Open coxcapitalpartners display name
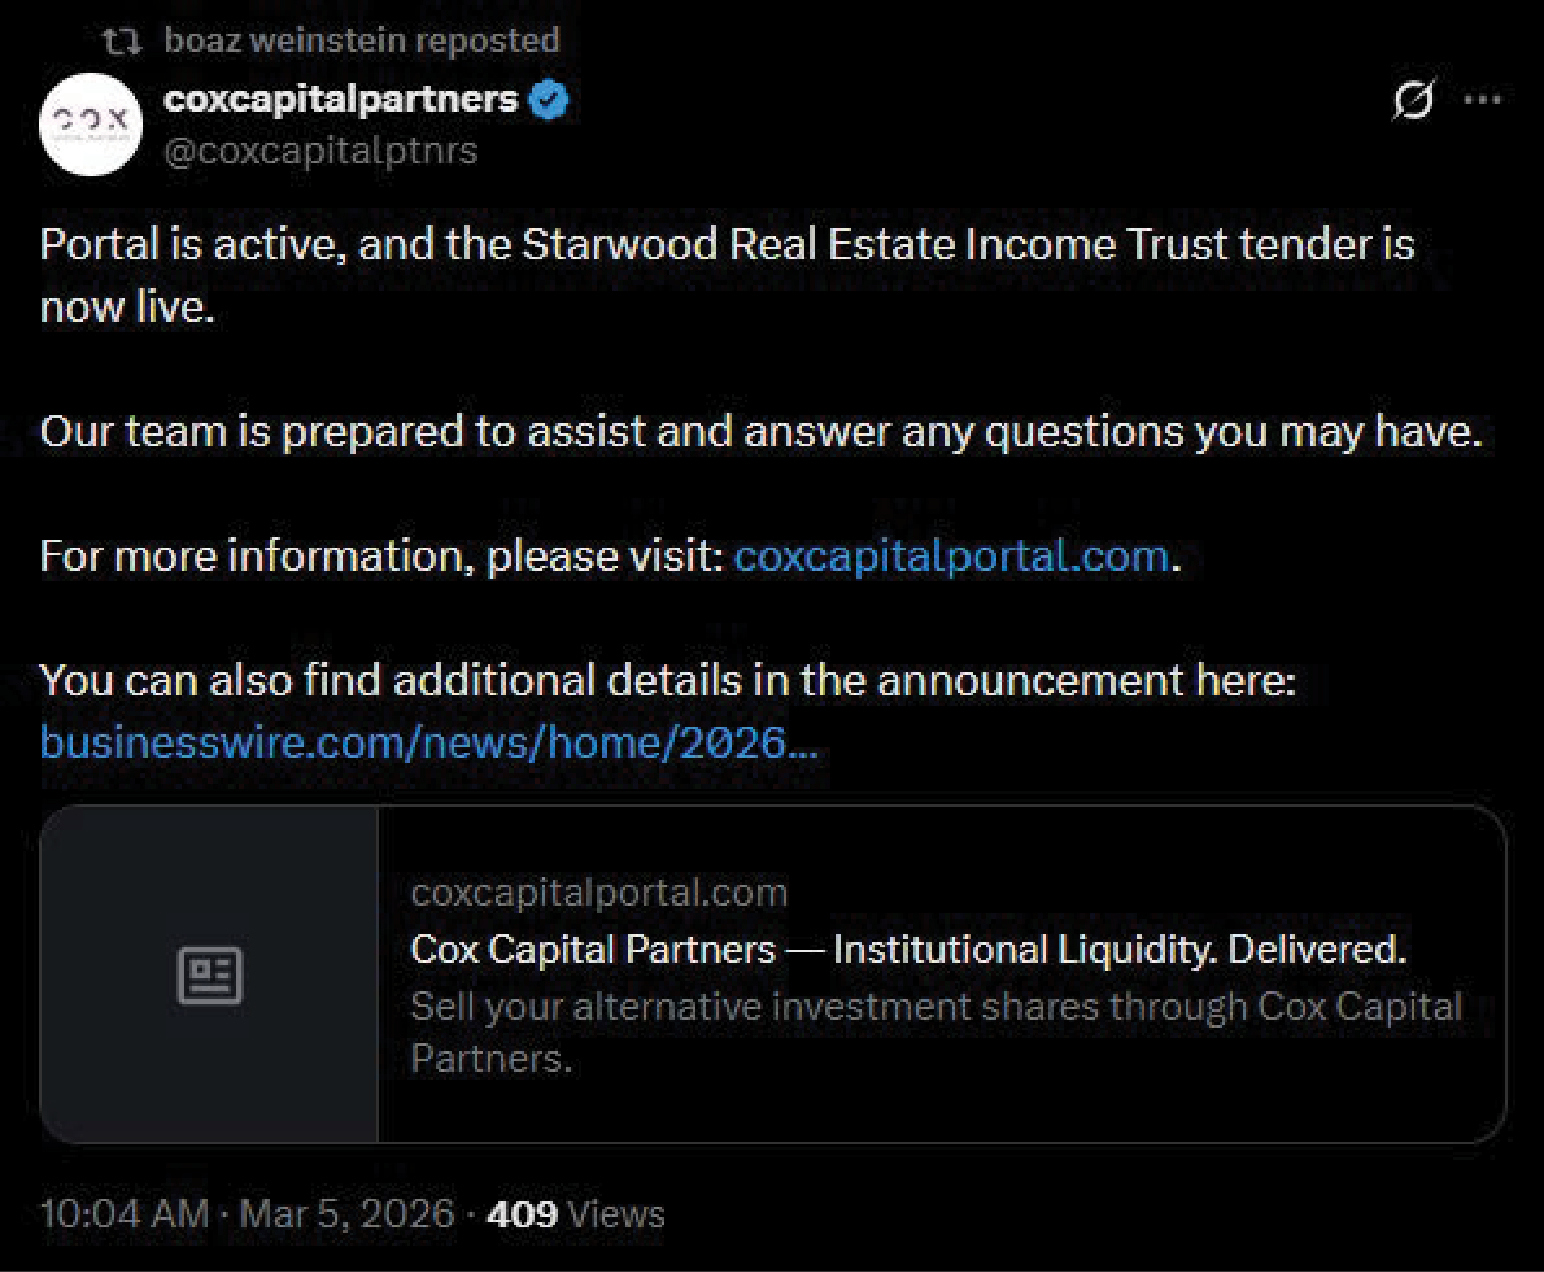Image resolution: width=1544 pixels, height=1272 pixels. 340,99
